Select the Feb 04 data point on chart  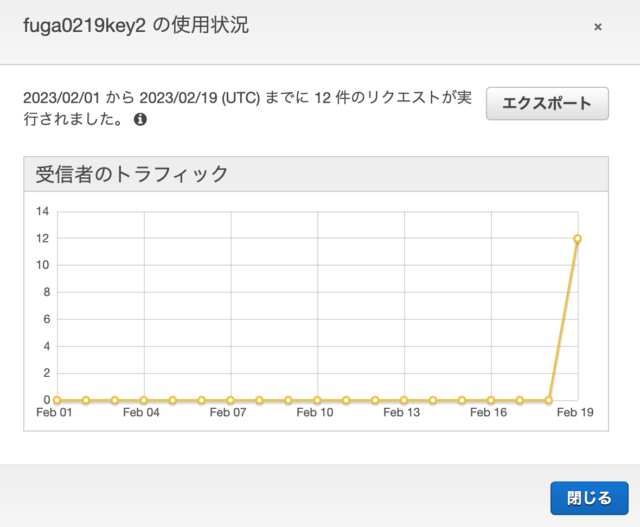coord(144,400)
